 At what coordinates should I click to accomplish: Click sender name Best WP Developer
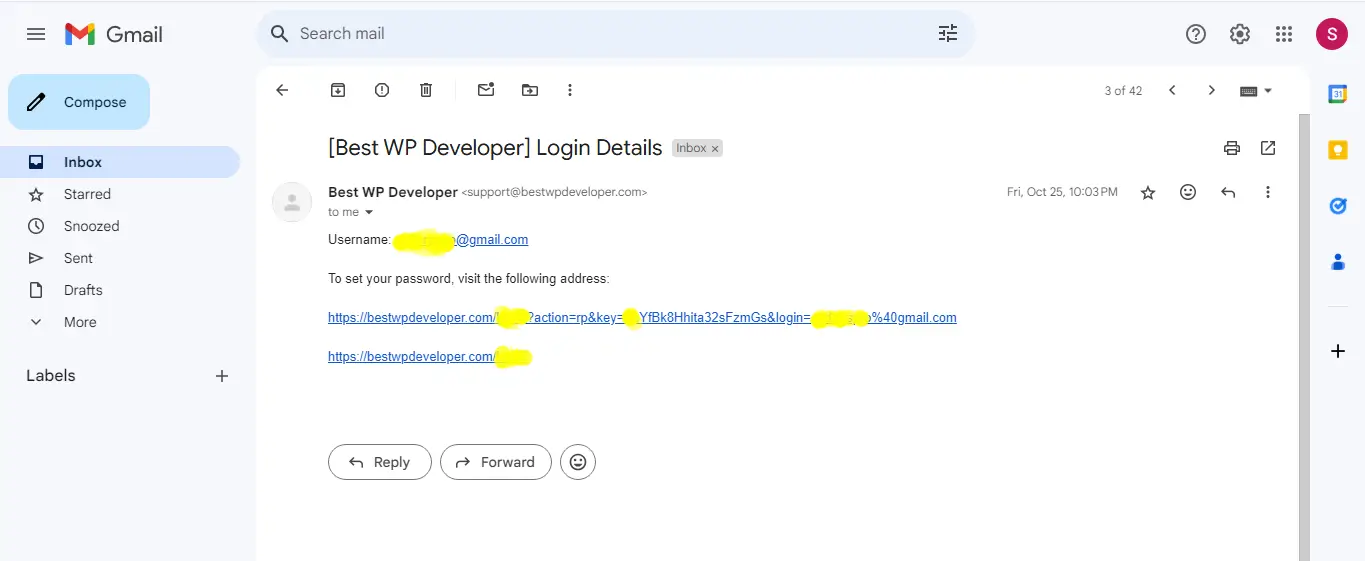(393, 192)
